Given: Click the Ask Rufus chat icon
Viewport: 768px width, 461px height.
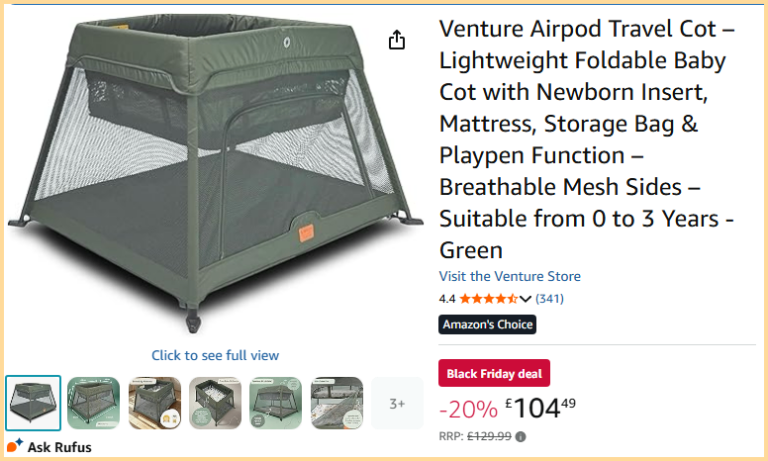Looking at the screenshot, I should coord(15,445).
